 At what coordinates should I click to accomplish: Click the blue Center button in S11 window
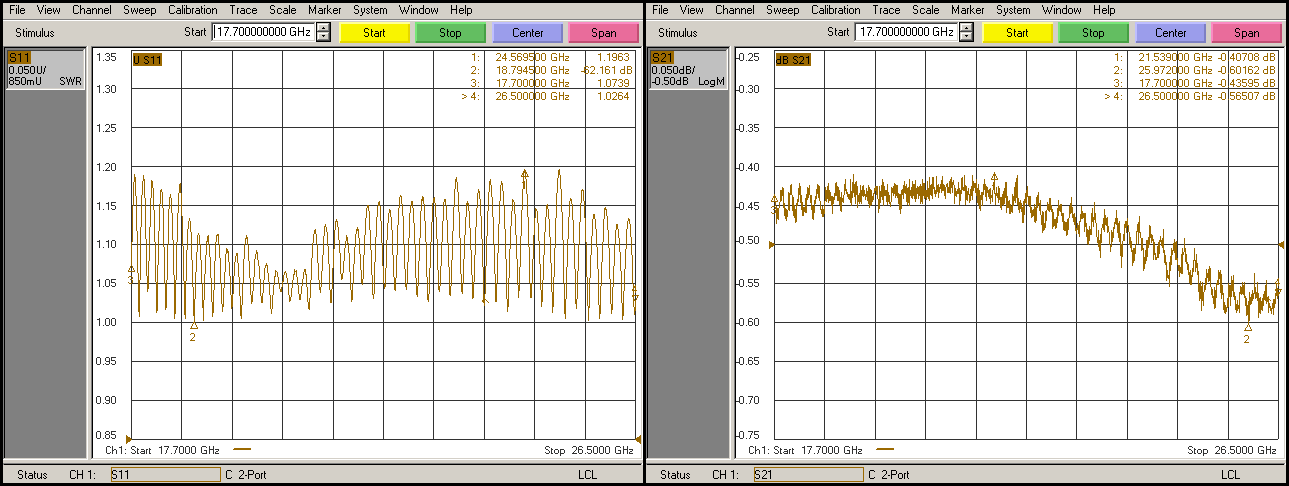tap(527, 33)
